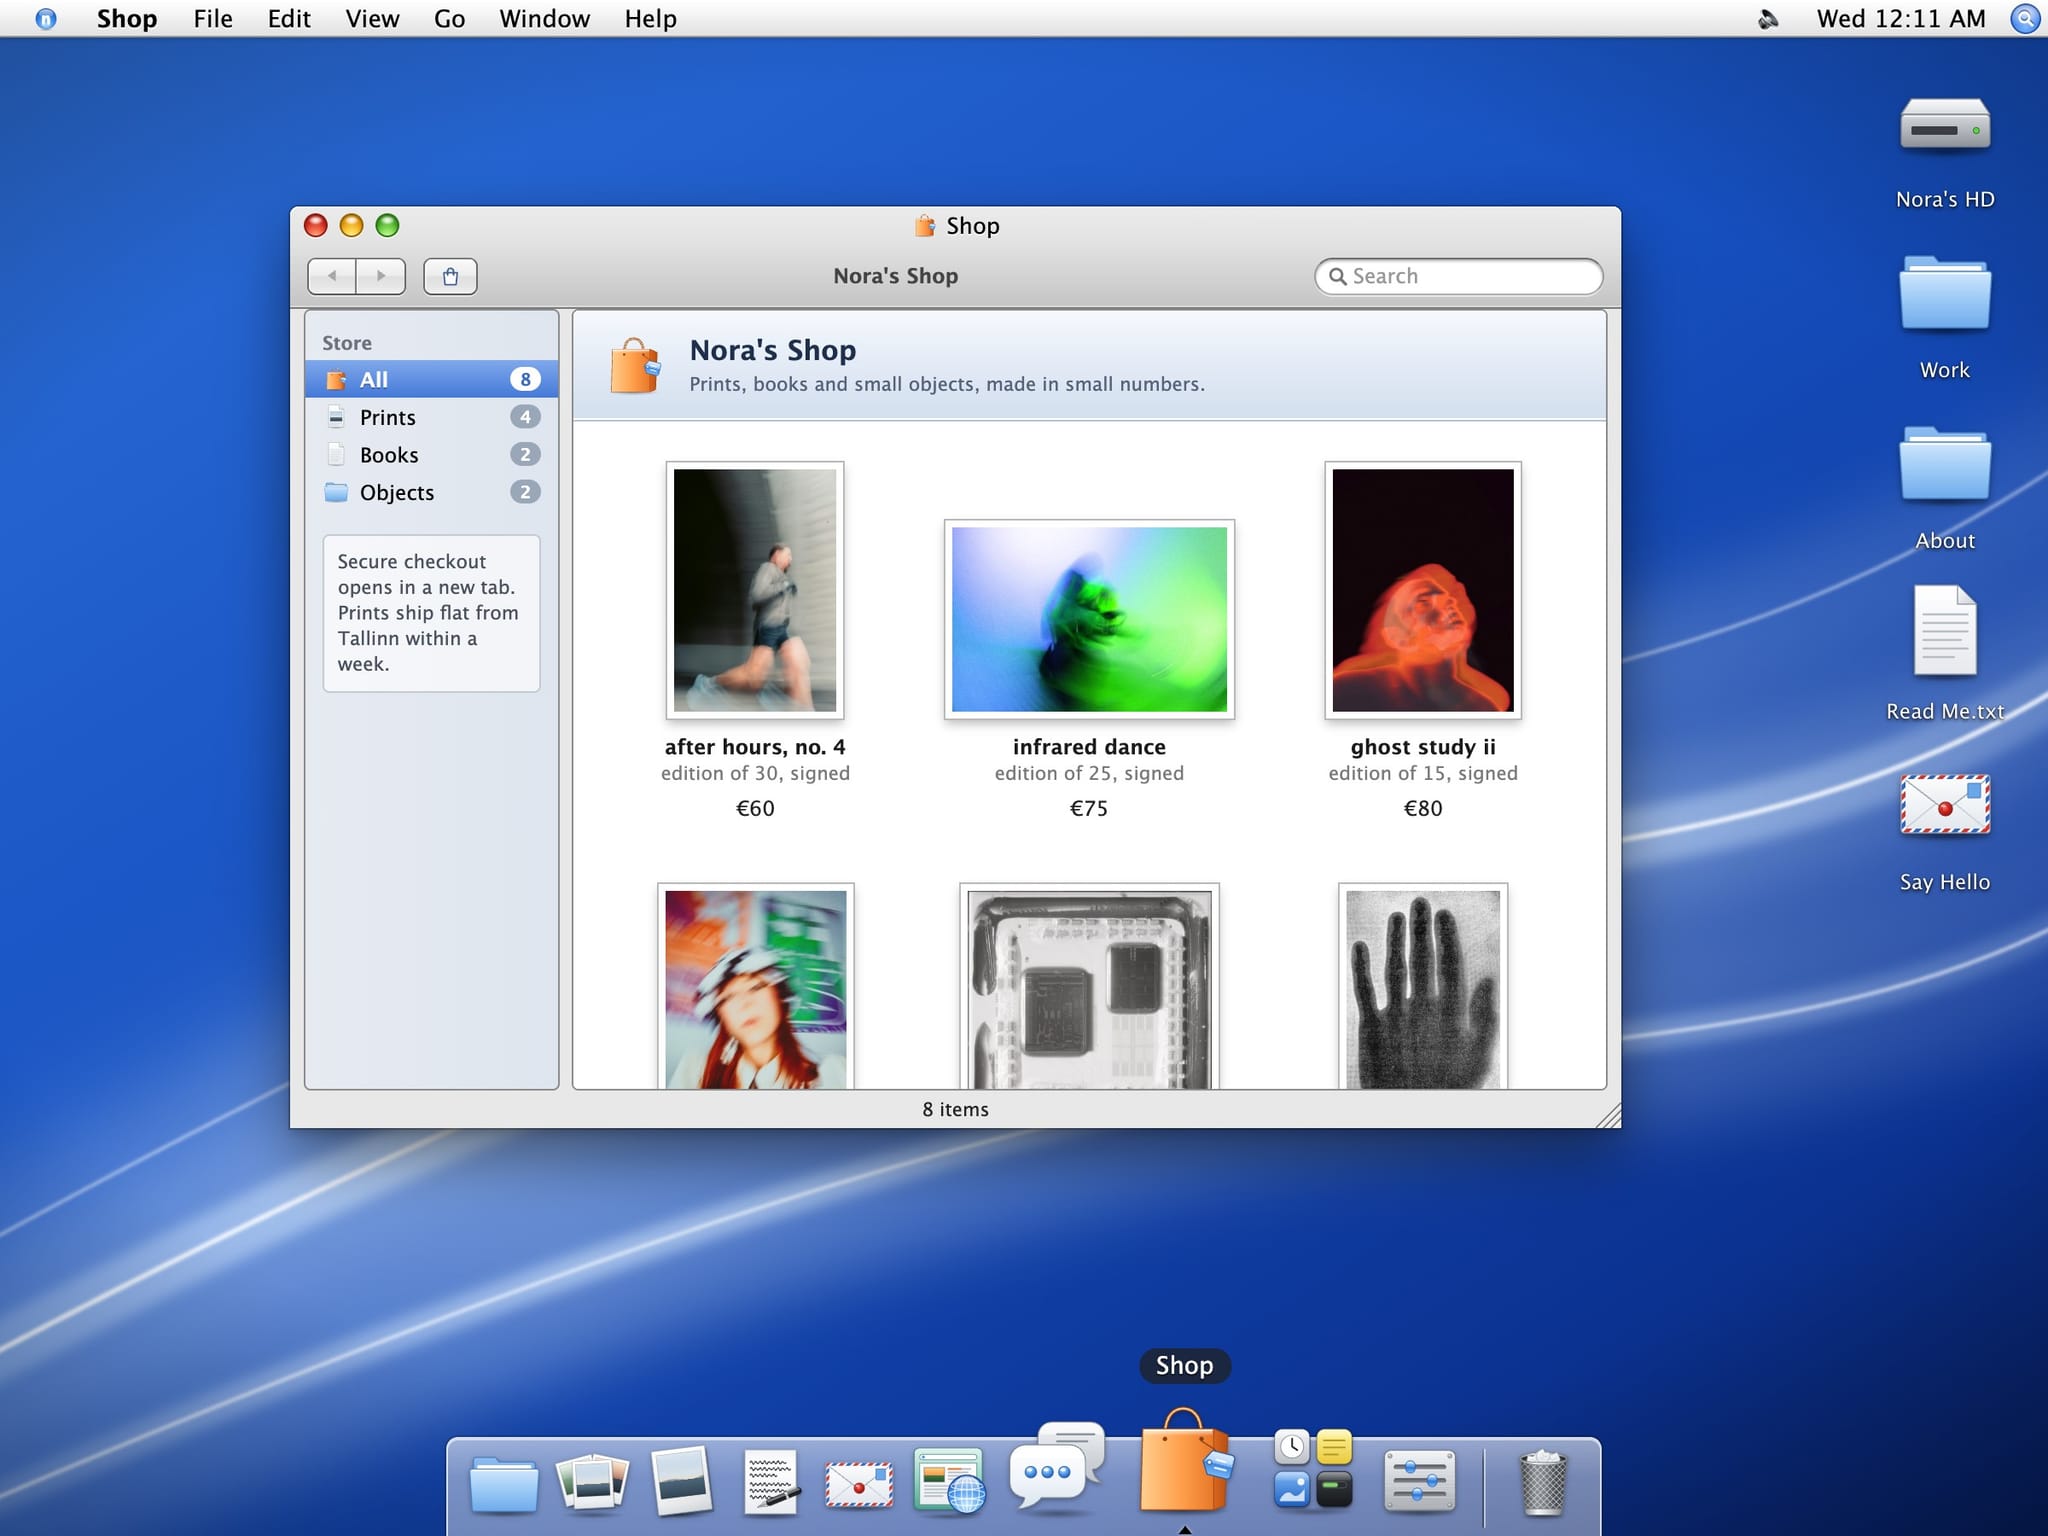Open the Help menu
Screen dimensions: 2048x1536
pyautogui.click(x=650, y=18)
